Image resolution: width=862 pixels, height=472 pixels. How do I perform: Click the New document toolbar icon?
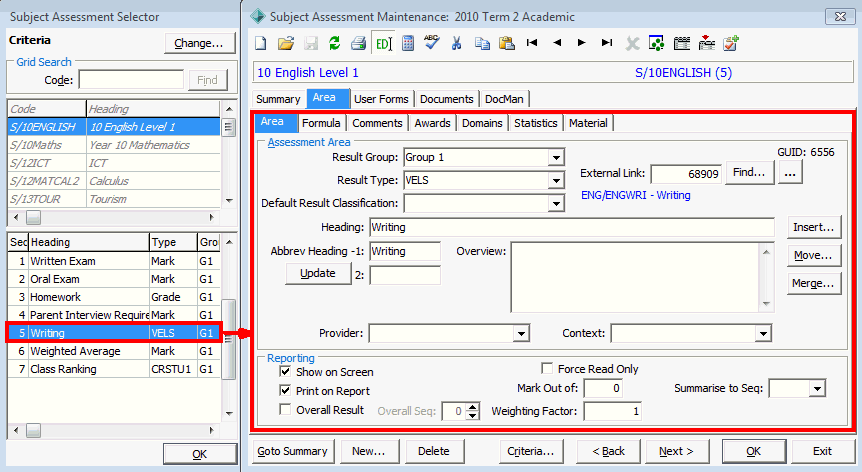(261, 43)
